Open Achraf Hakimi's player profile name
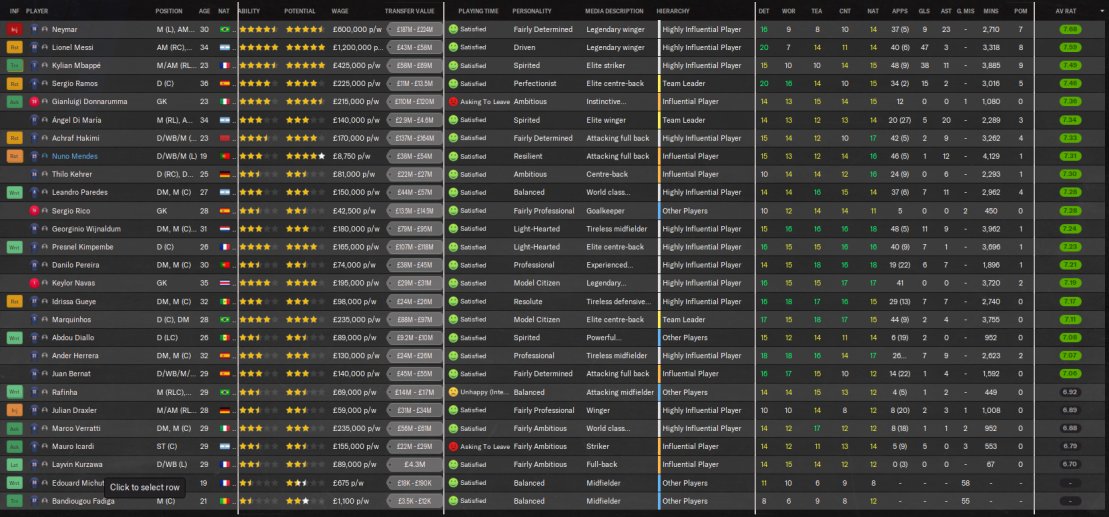Screen dimensions: 1109x517 [x=75, y=138]
